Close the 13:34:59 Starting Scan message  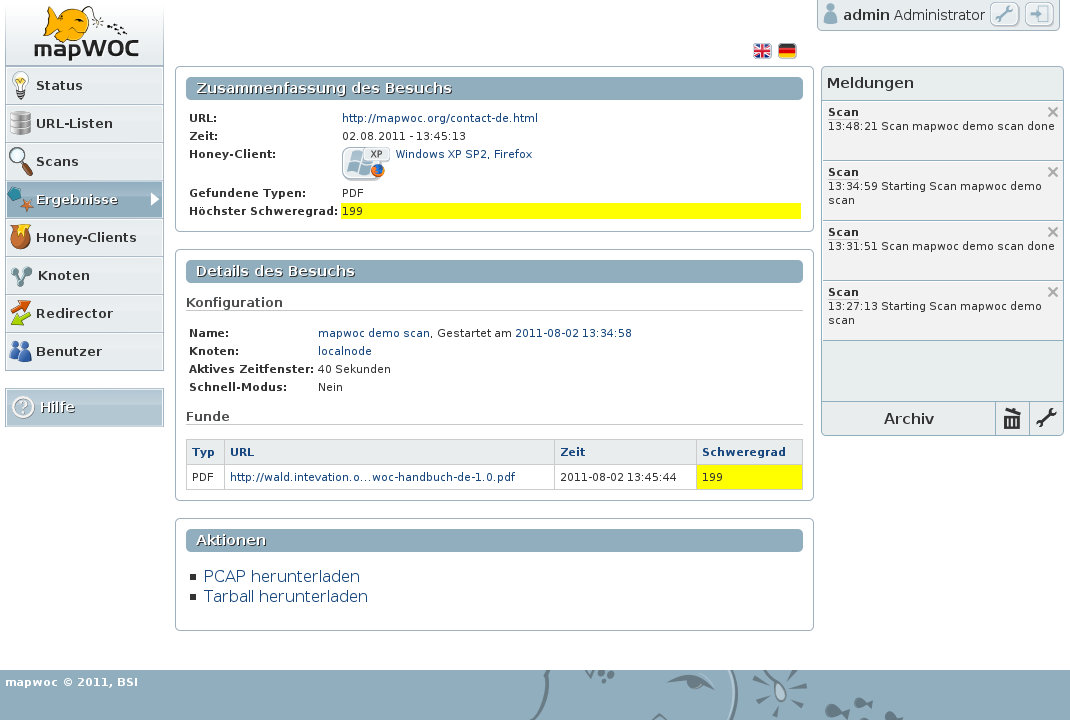click(1053, 172)
